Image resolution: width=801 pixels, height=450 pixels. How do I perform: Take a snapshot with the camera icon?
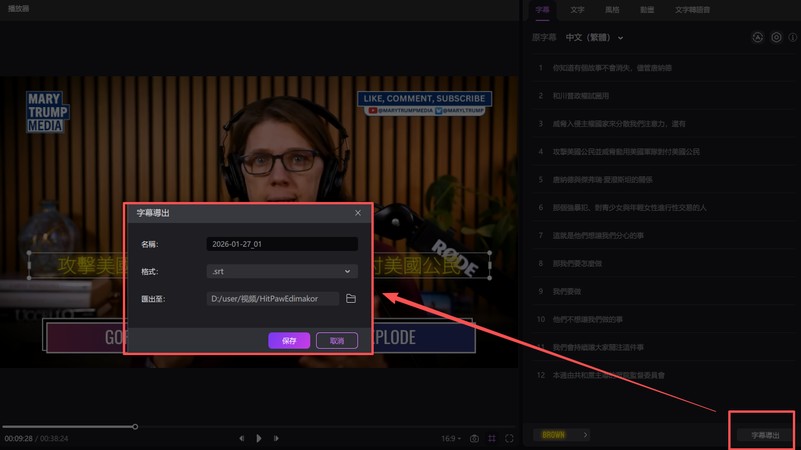[x=474, y=438]
